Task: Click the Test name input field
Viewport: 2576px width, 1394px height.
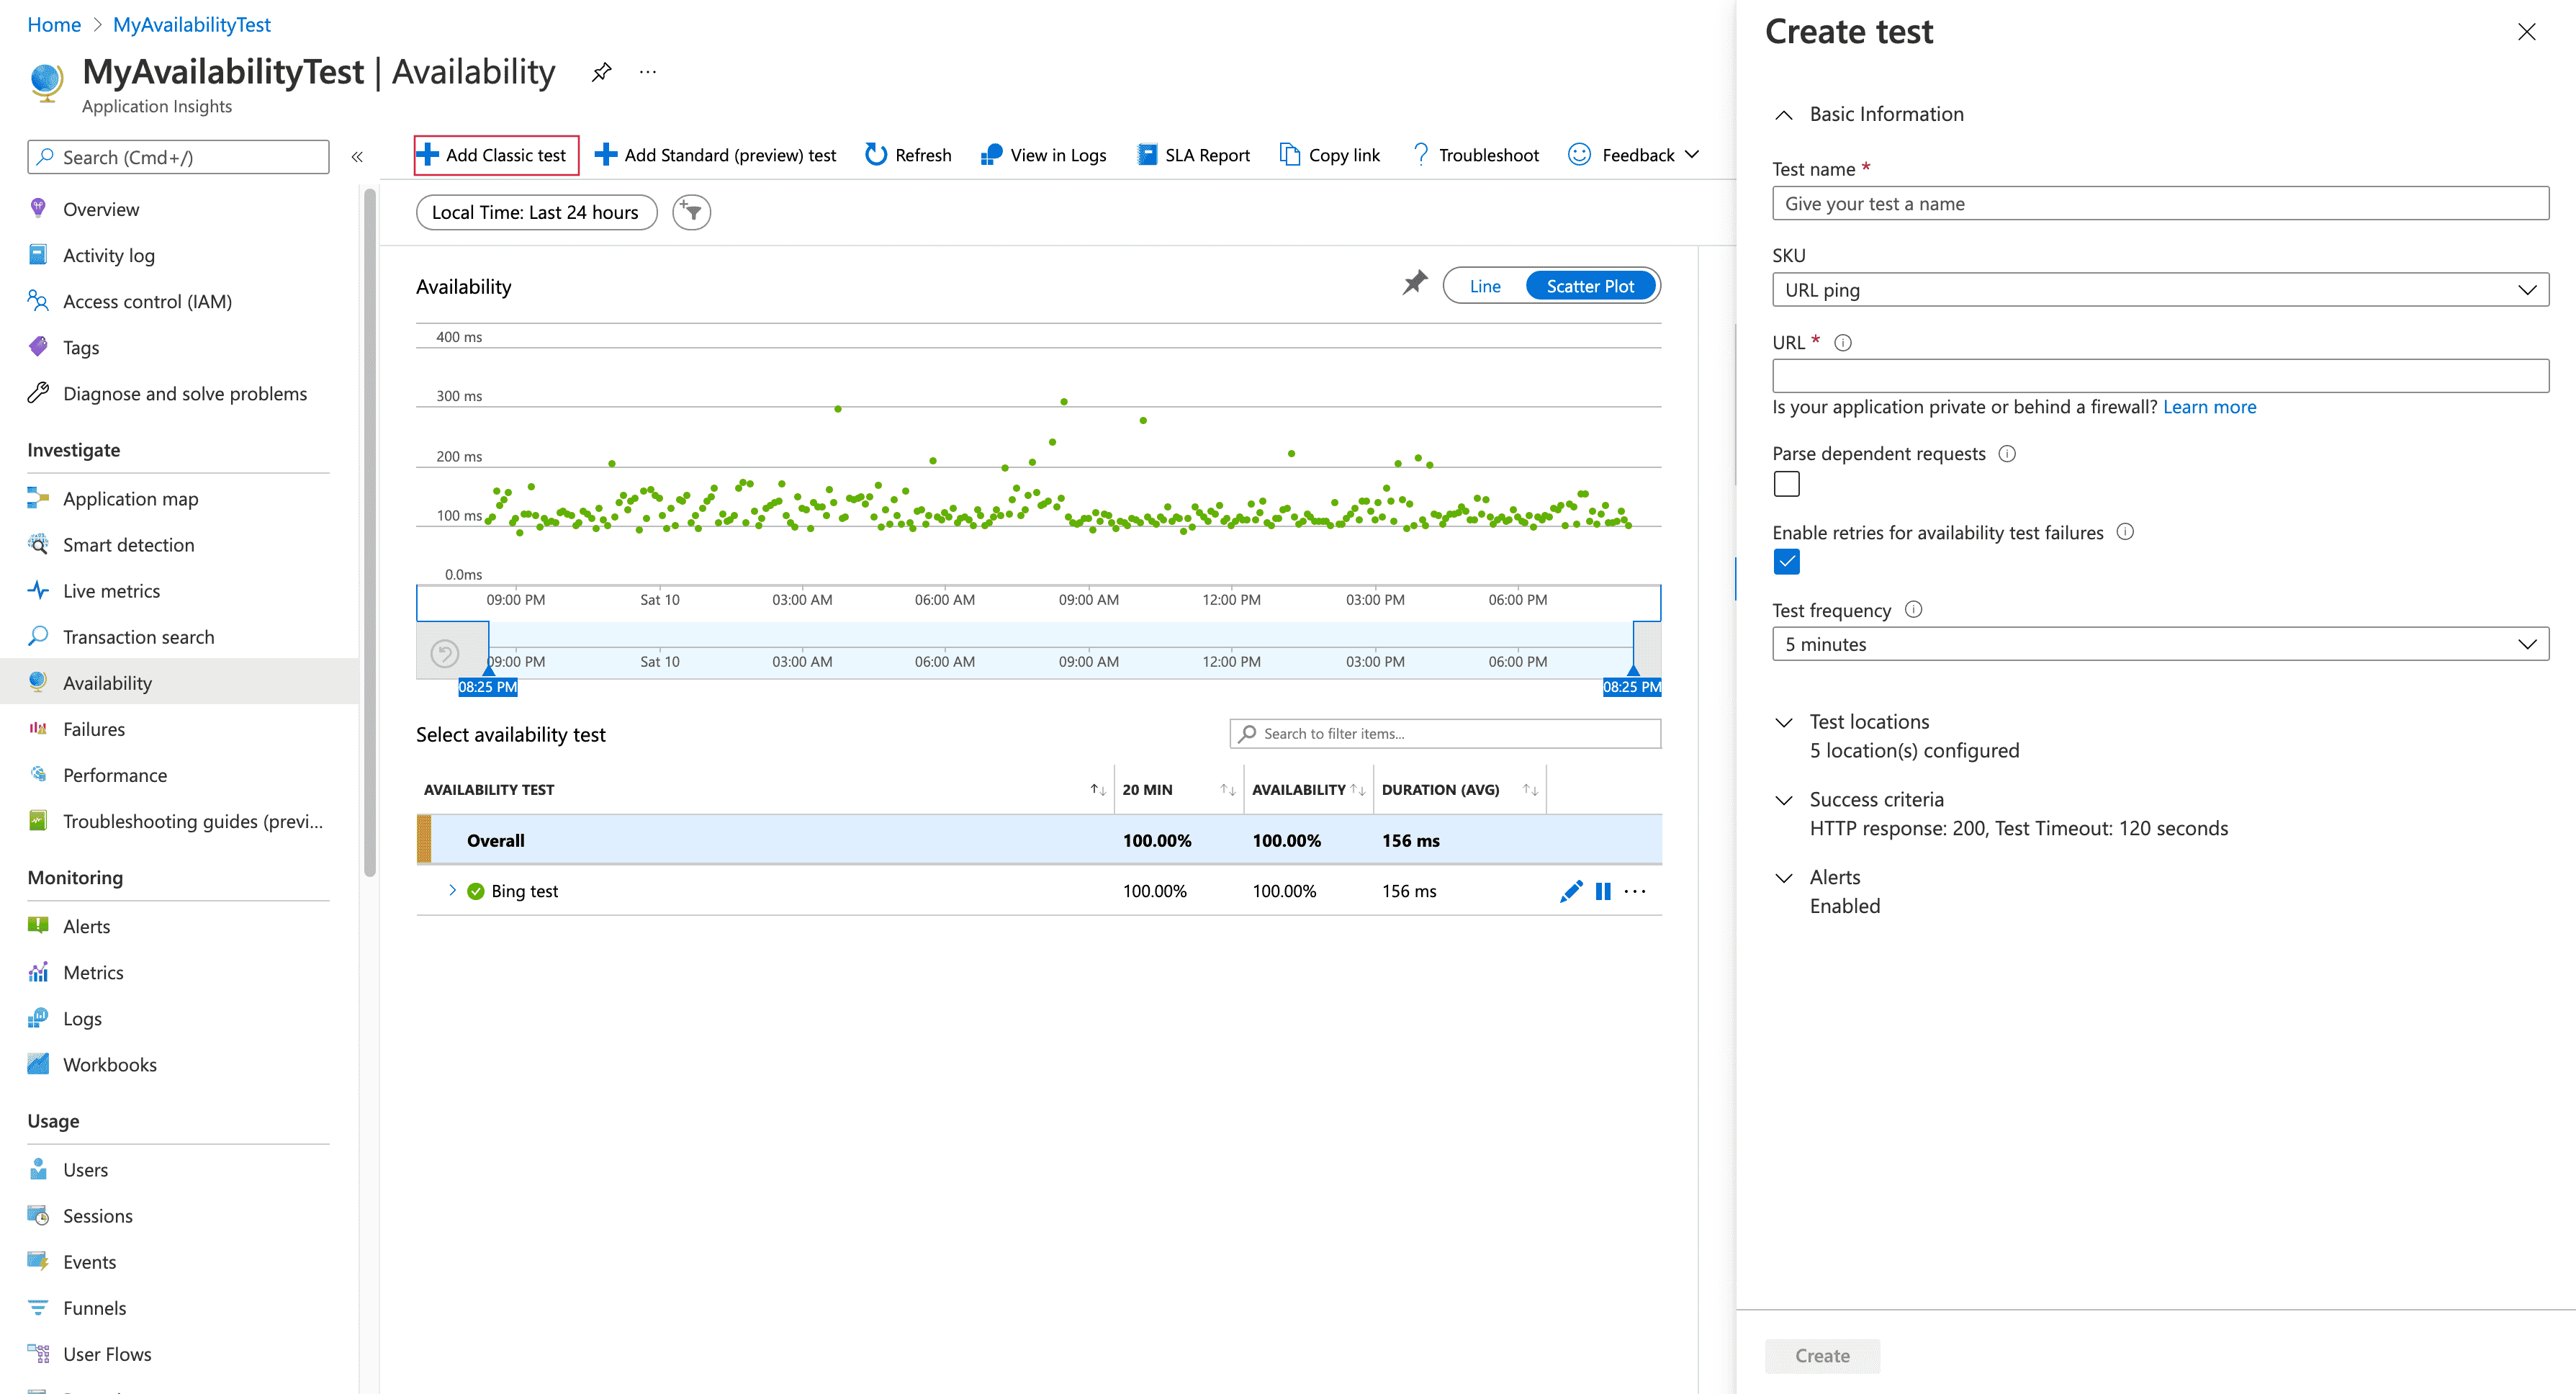Action: tap(2159, 204)
